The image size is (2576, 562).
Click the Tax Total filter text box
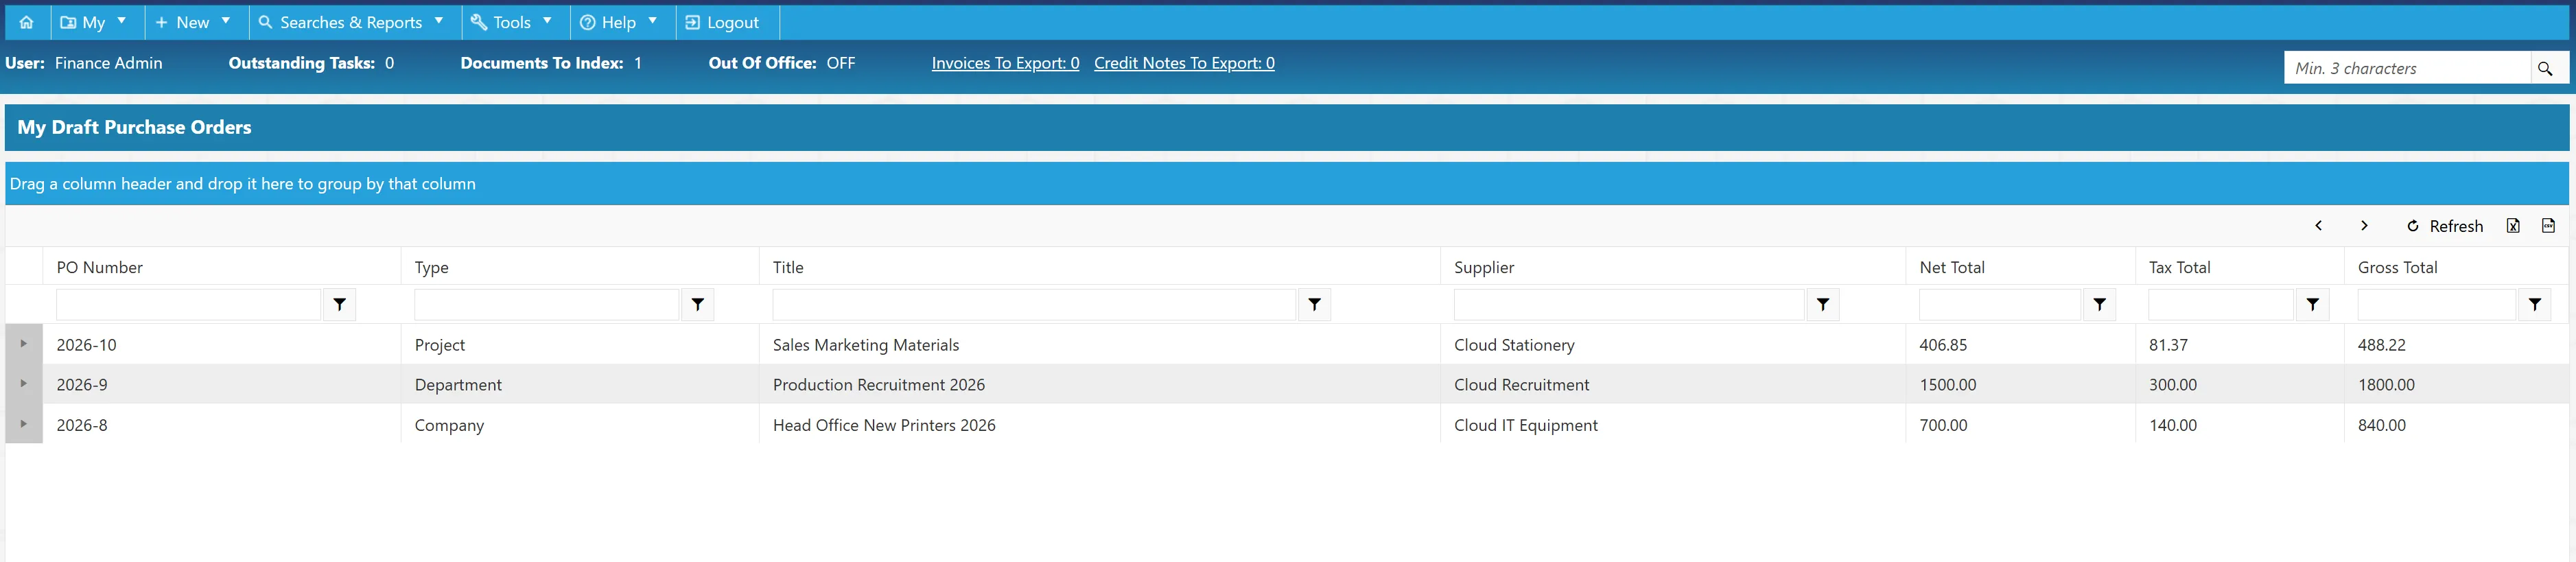(x=2221, y=304)
